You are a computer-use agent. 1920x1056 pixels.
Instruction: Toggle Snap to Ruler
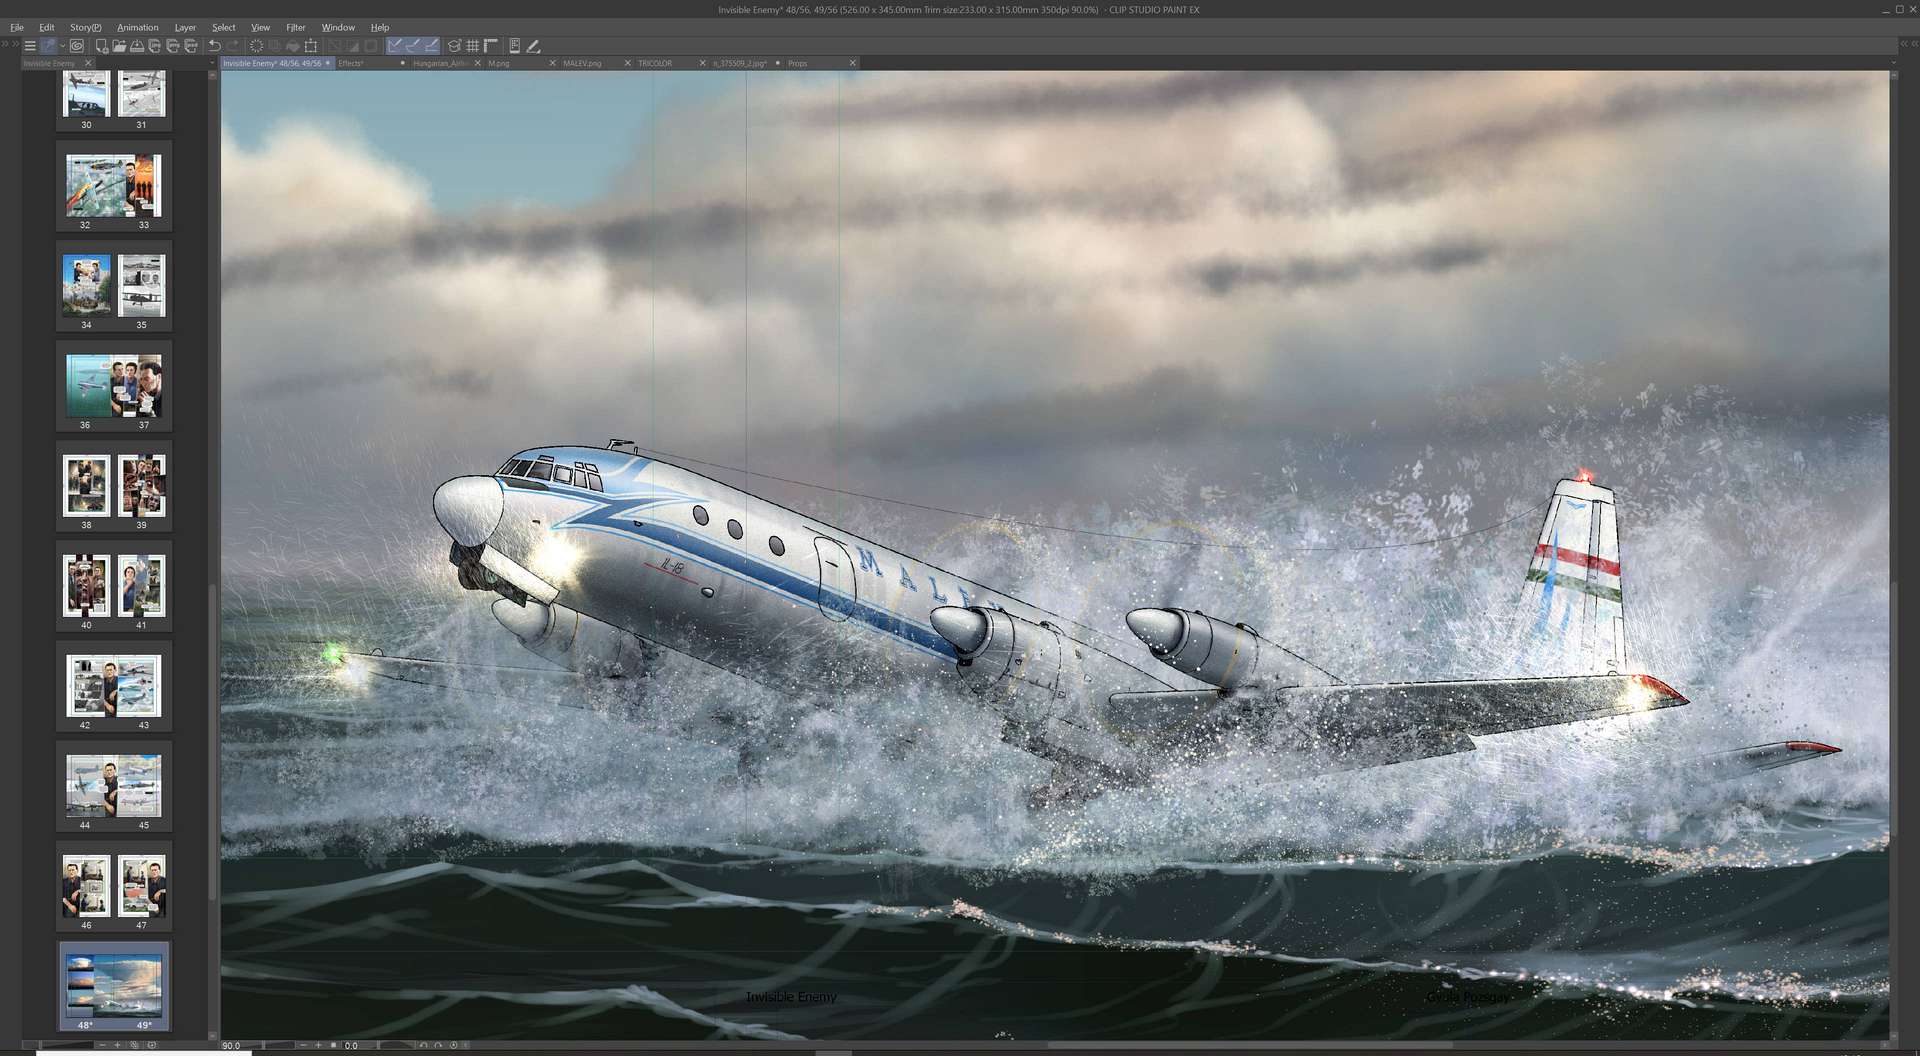point(395,46)
